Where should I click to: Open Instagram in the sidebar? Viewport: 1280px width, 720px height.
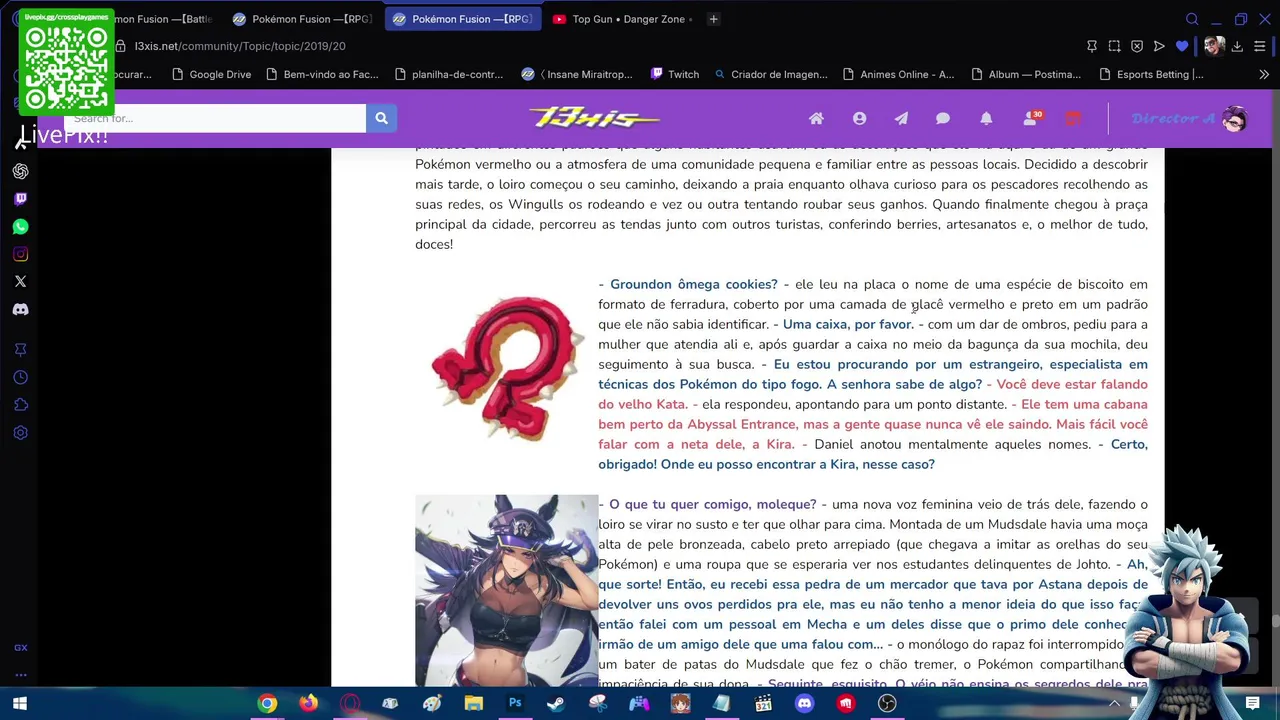tap(20, 254)
